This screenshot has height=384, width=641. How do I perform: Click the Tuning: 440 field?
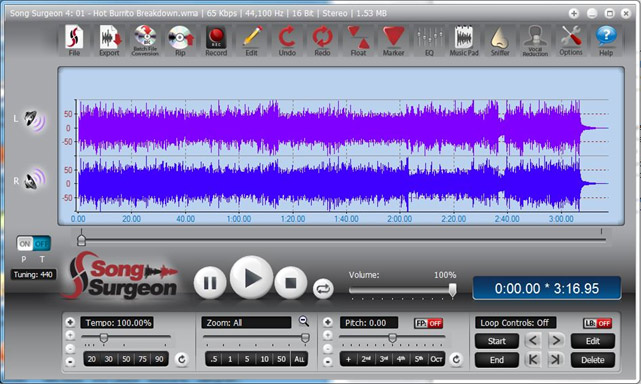click(33, 275)
